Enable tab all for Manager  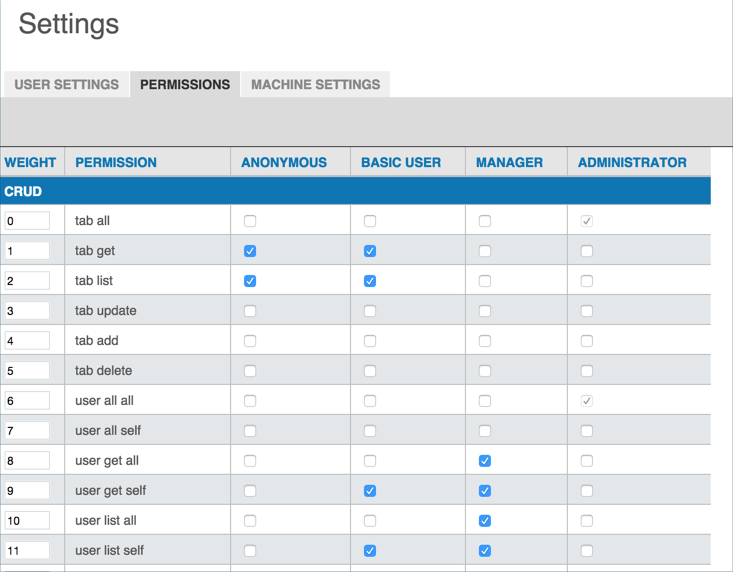485,221
